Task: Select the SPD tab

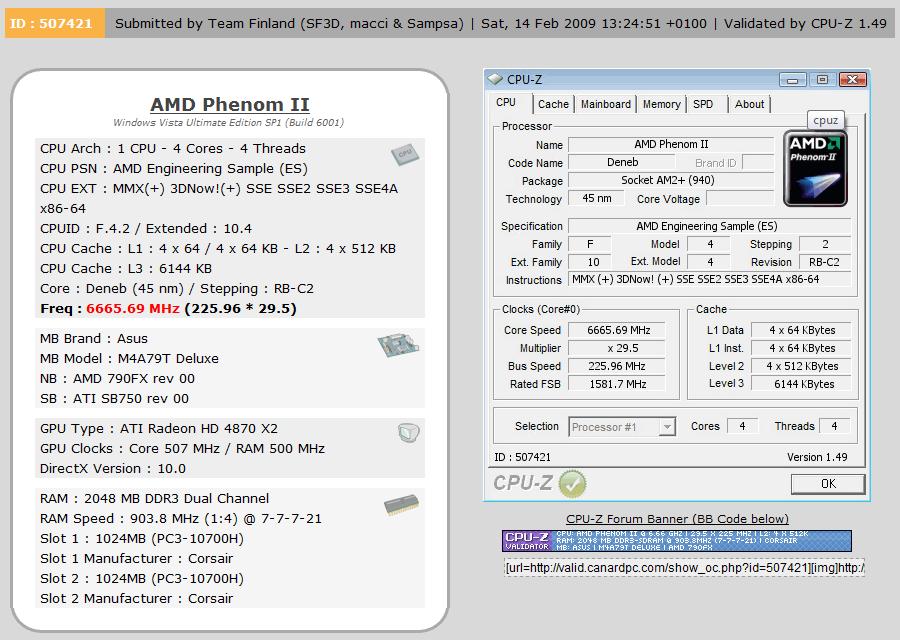Action: point(703,104)
